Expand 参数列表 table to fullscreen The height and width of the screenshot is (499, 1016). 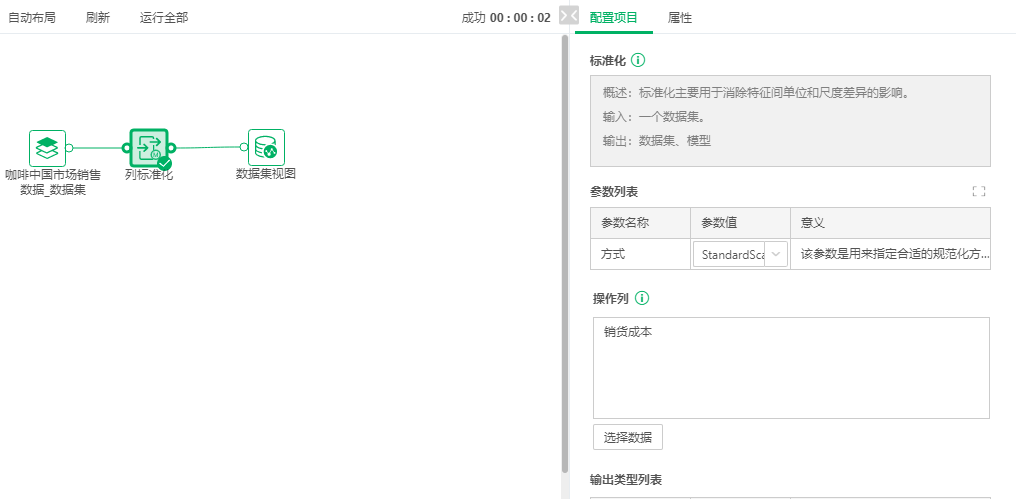pyautogui.click(x=978, y=191)
